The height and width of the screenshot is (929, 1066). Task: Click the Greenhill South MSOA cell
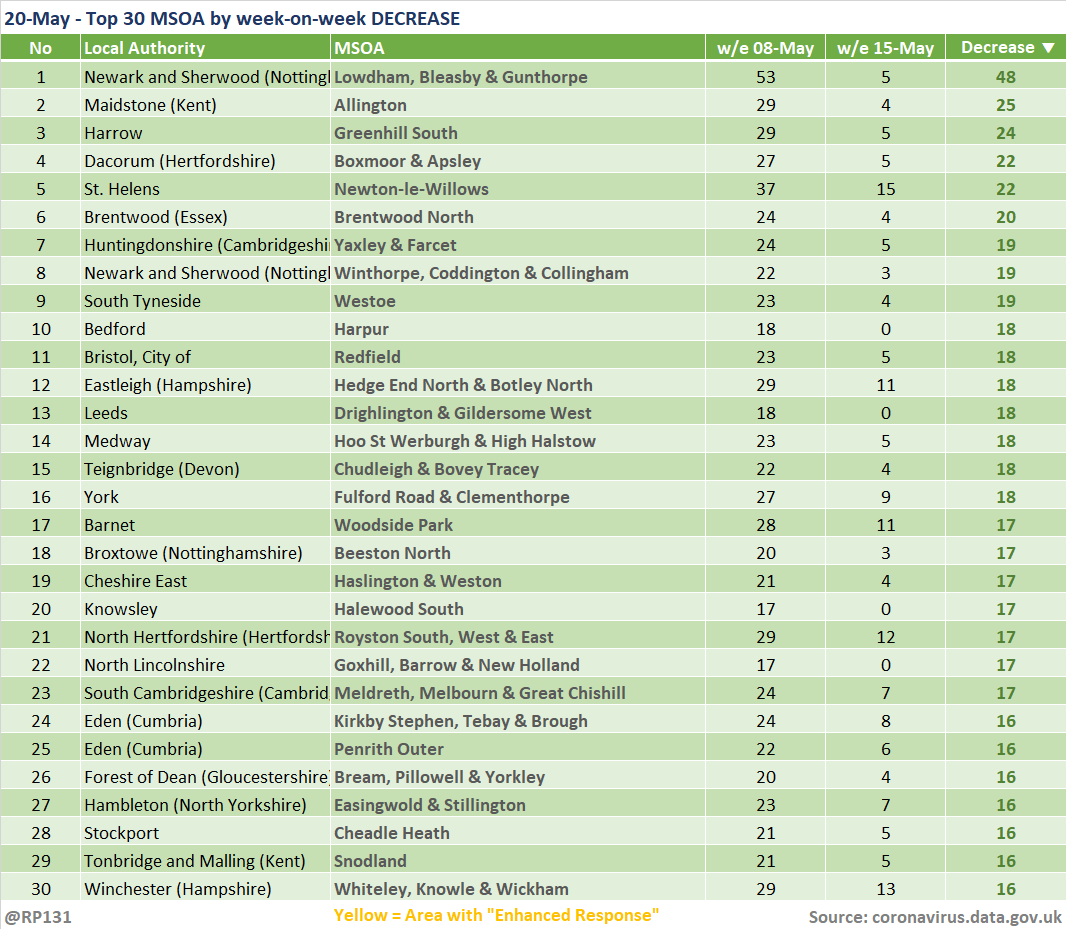(395, 133)
